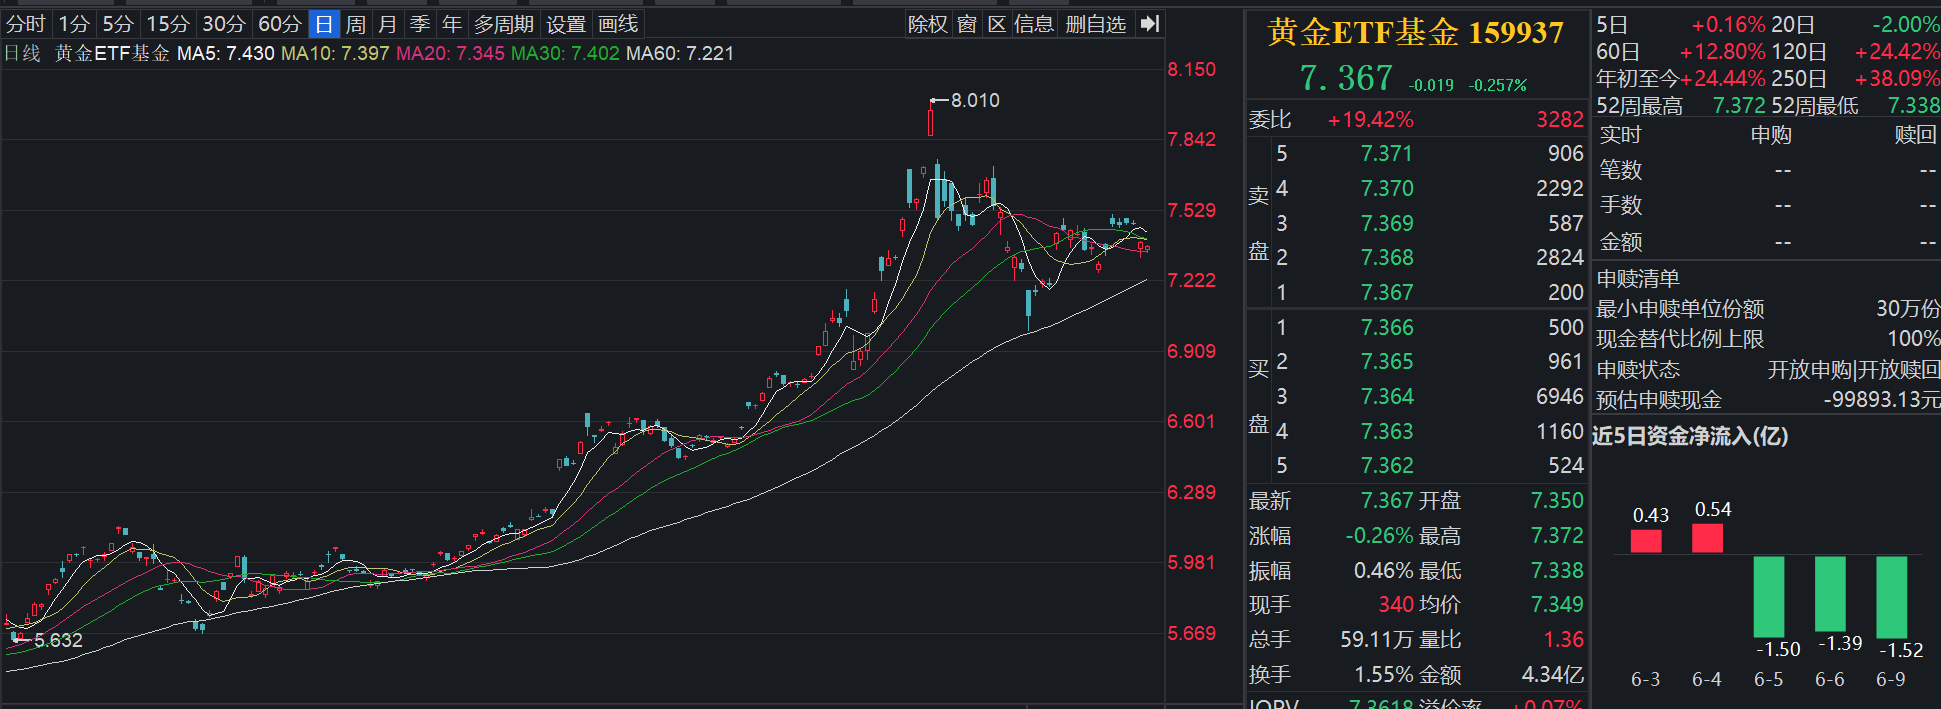
Task: Switch to the 月 monthly chart
Action: point(388,24)
